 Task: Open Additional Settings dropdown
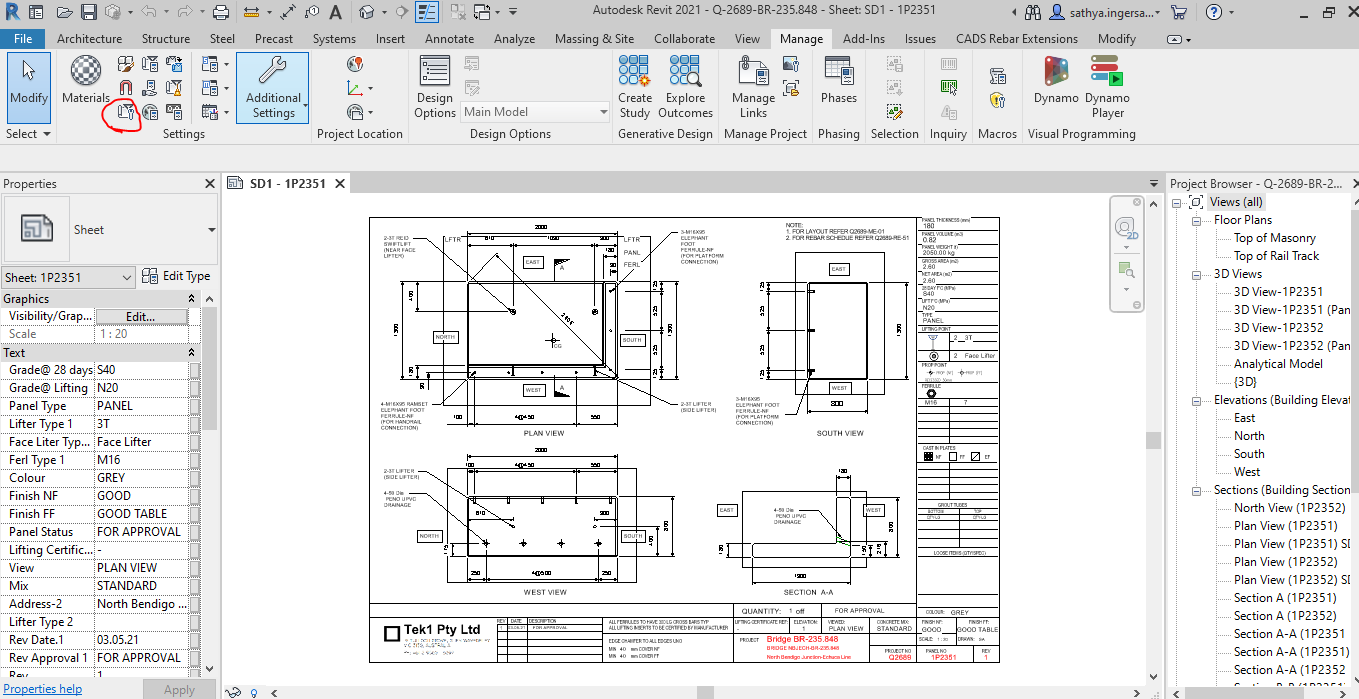273,87
